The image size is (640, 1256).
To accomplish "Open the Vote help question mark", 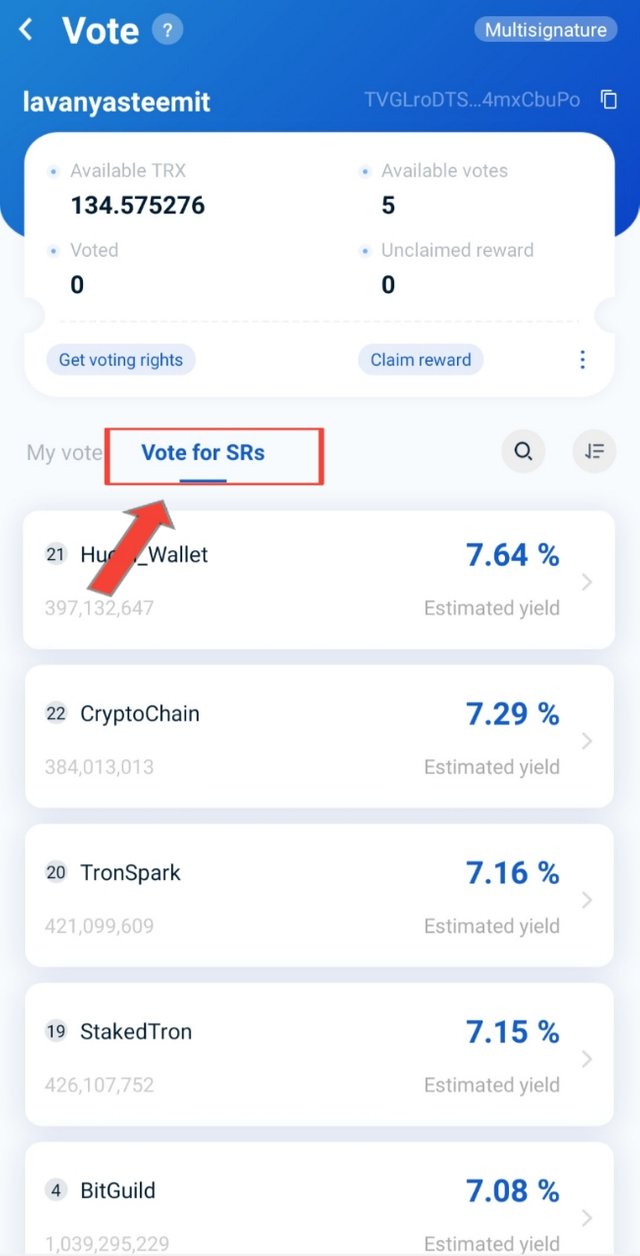I will pyautogui.click(x=167, y=30).
